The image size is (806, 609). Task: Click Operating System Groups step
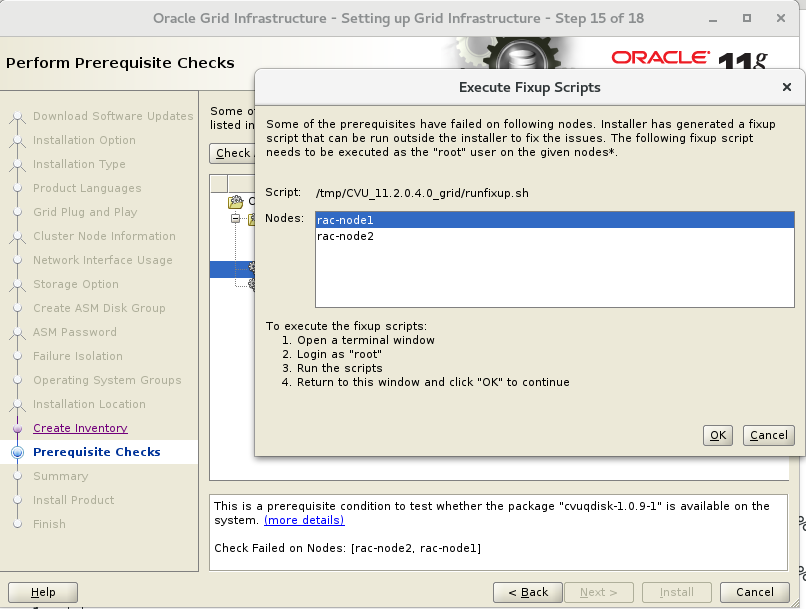pos(107,380)
